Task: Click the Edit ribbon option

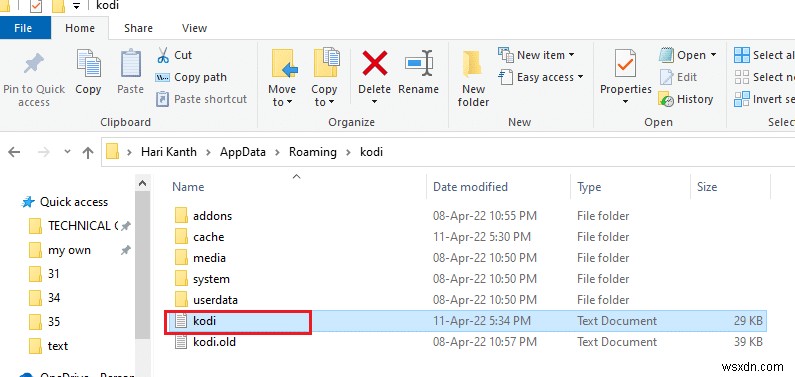Action: click(678, 78)
